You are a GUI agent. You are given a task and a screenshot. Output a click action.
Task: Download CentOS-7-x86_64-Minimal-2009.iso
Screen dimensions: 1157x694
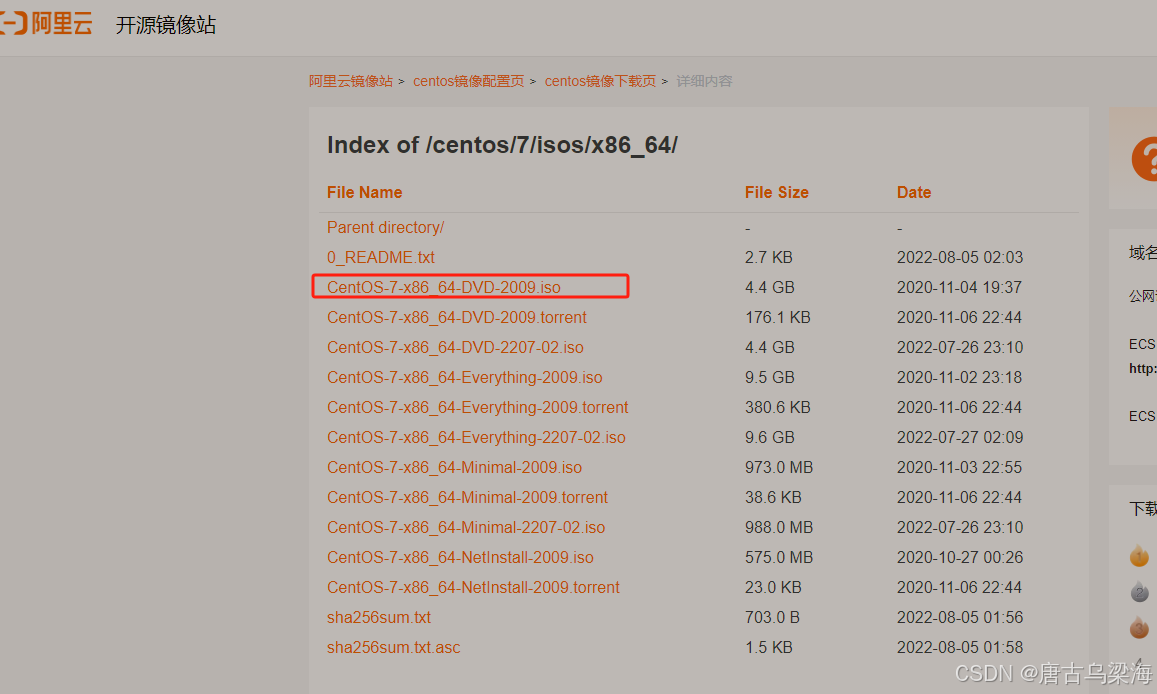click(455, 468)
